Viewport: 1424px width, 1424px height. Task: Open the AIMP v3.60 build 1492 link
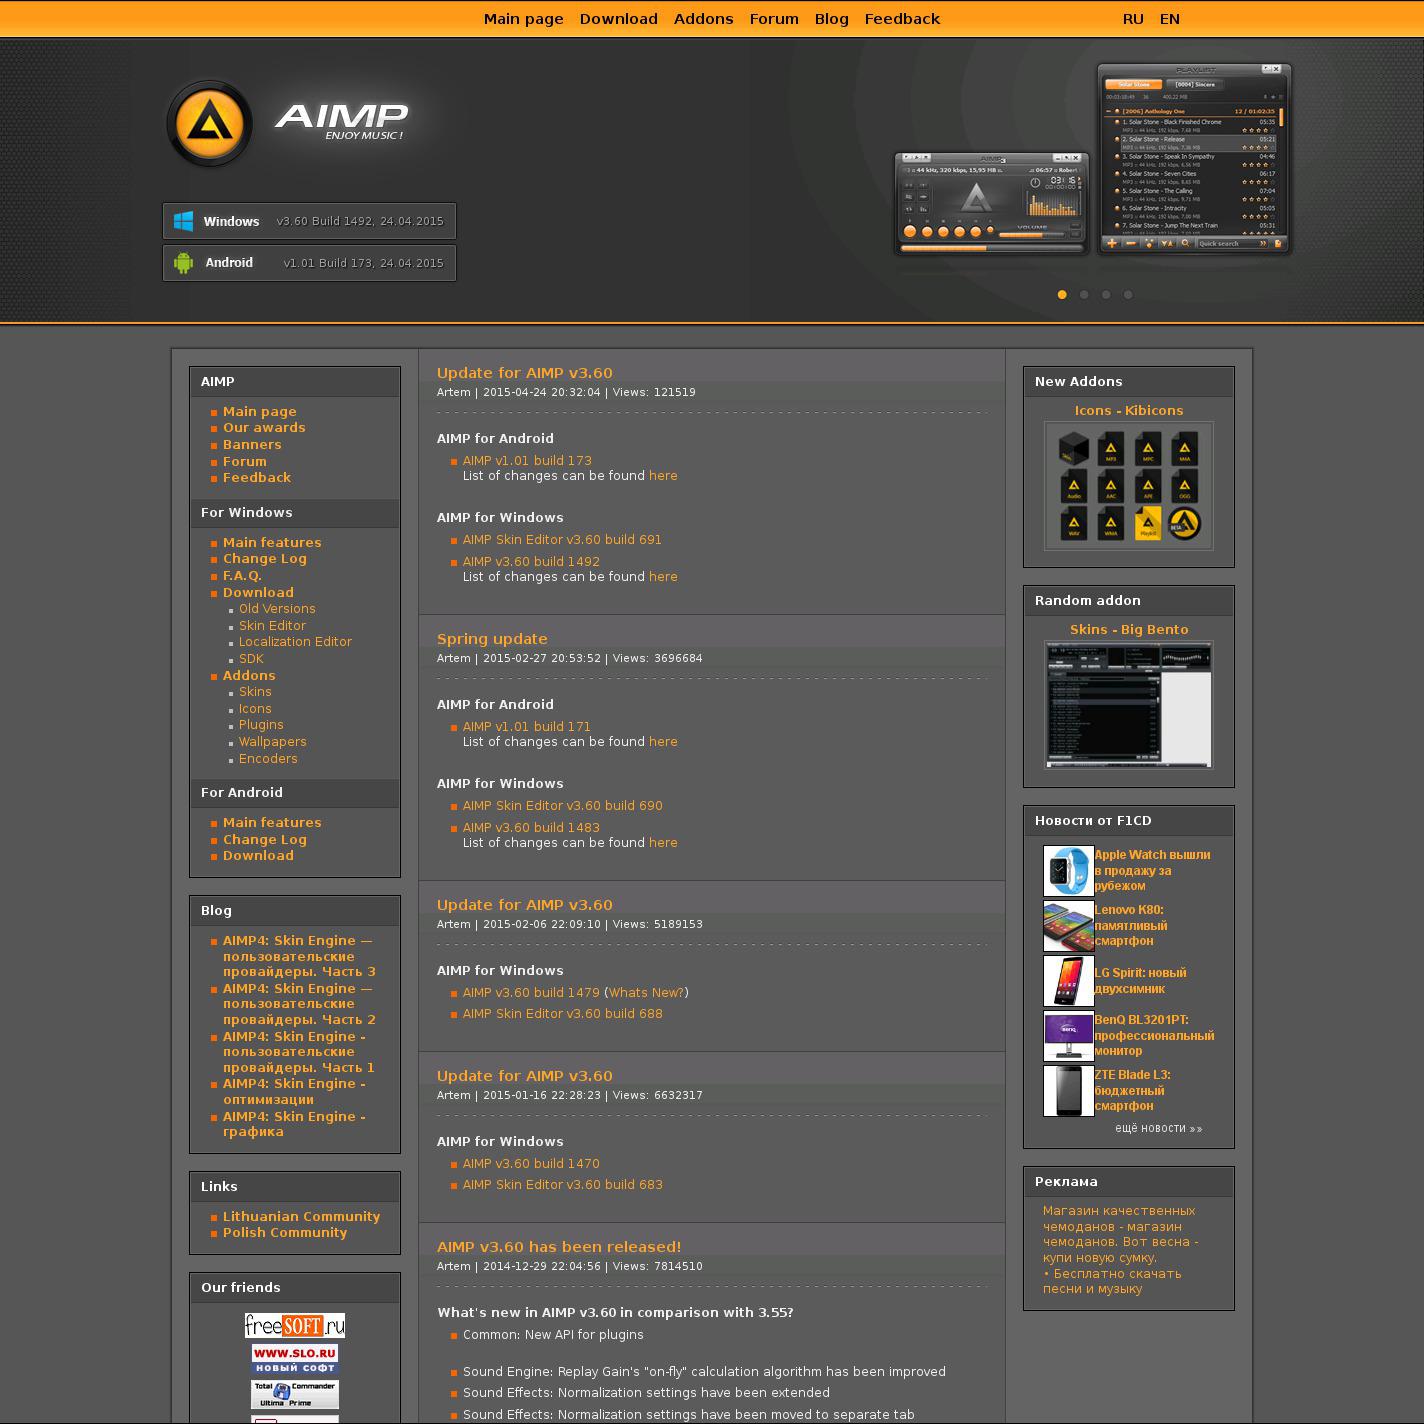pyautogui.click(x=531, y=562)
